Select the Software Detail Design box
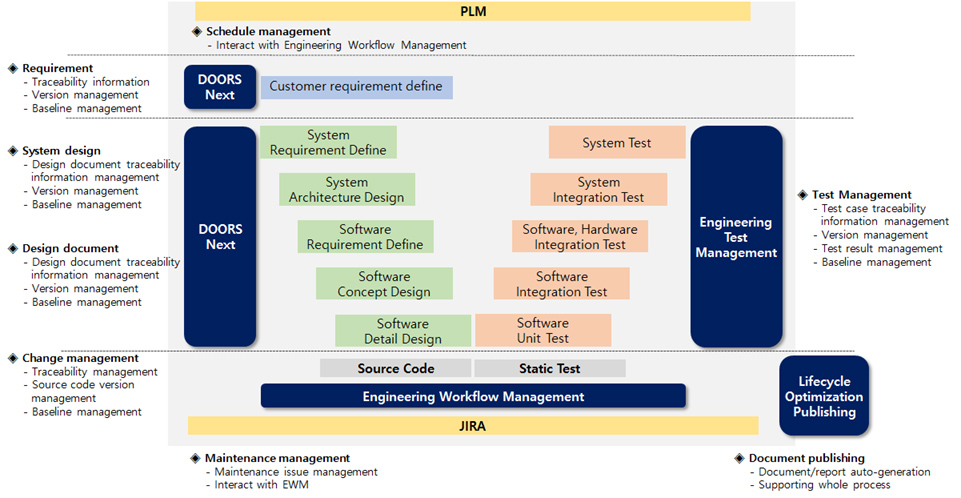The width and height of the screenshot is (961, 498). pos(403,331)
